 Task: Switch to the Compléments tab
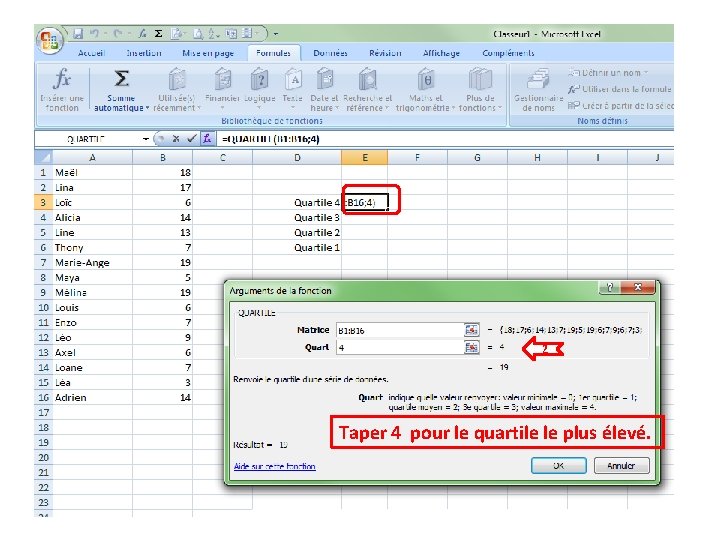(x=508, y=53)
